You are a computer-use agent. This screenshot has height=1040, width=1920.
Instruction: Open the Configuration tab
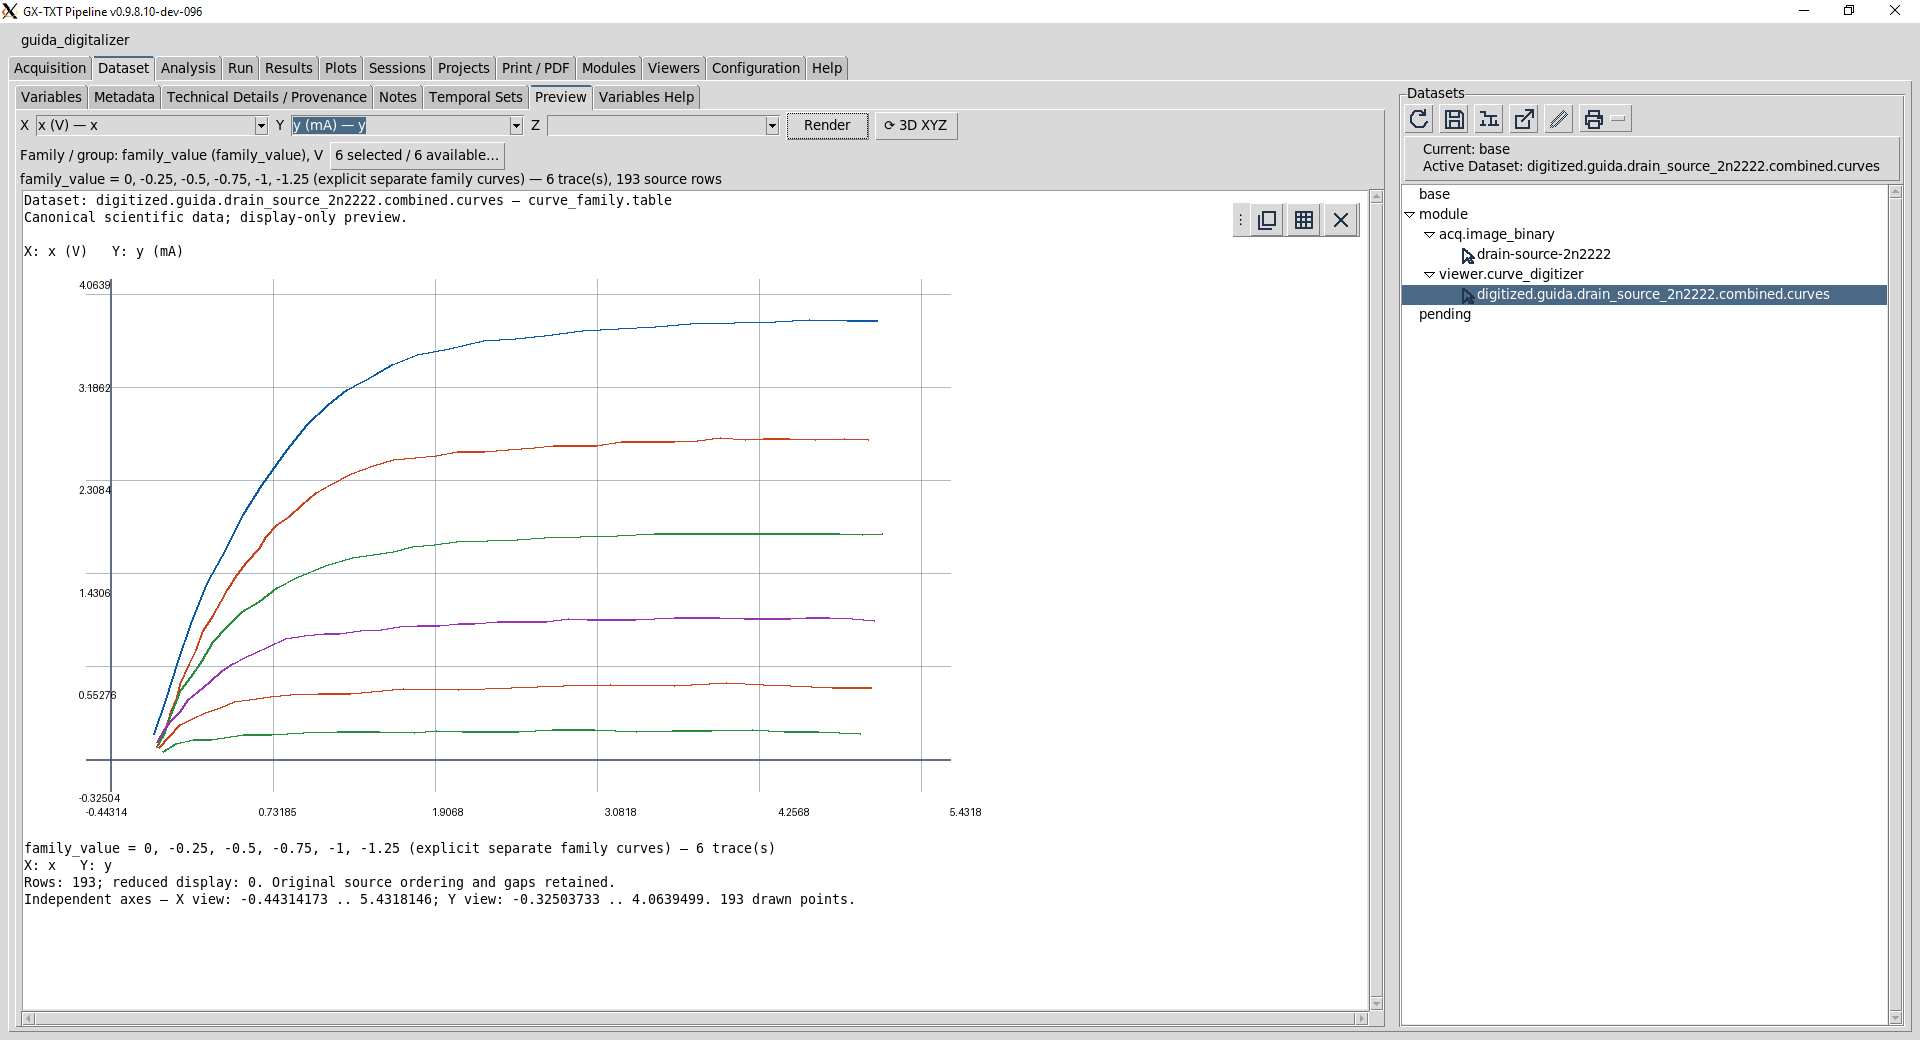pos(756,68)
